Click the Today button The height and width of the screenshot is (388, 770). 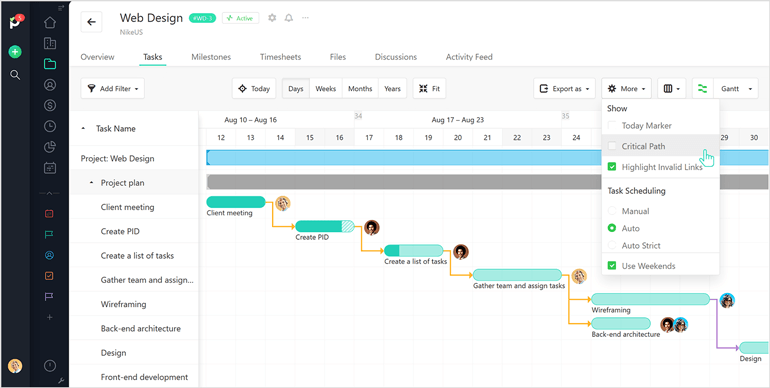254,89
